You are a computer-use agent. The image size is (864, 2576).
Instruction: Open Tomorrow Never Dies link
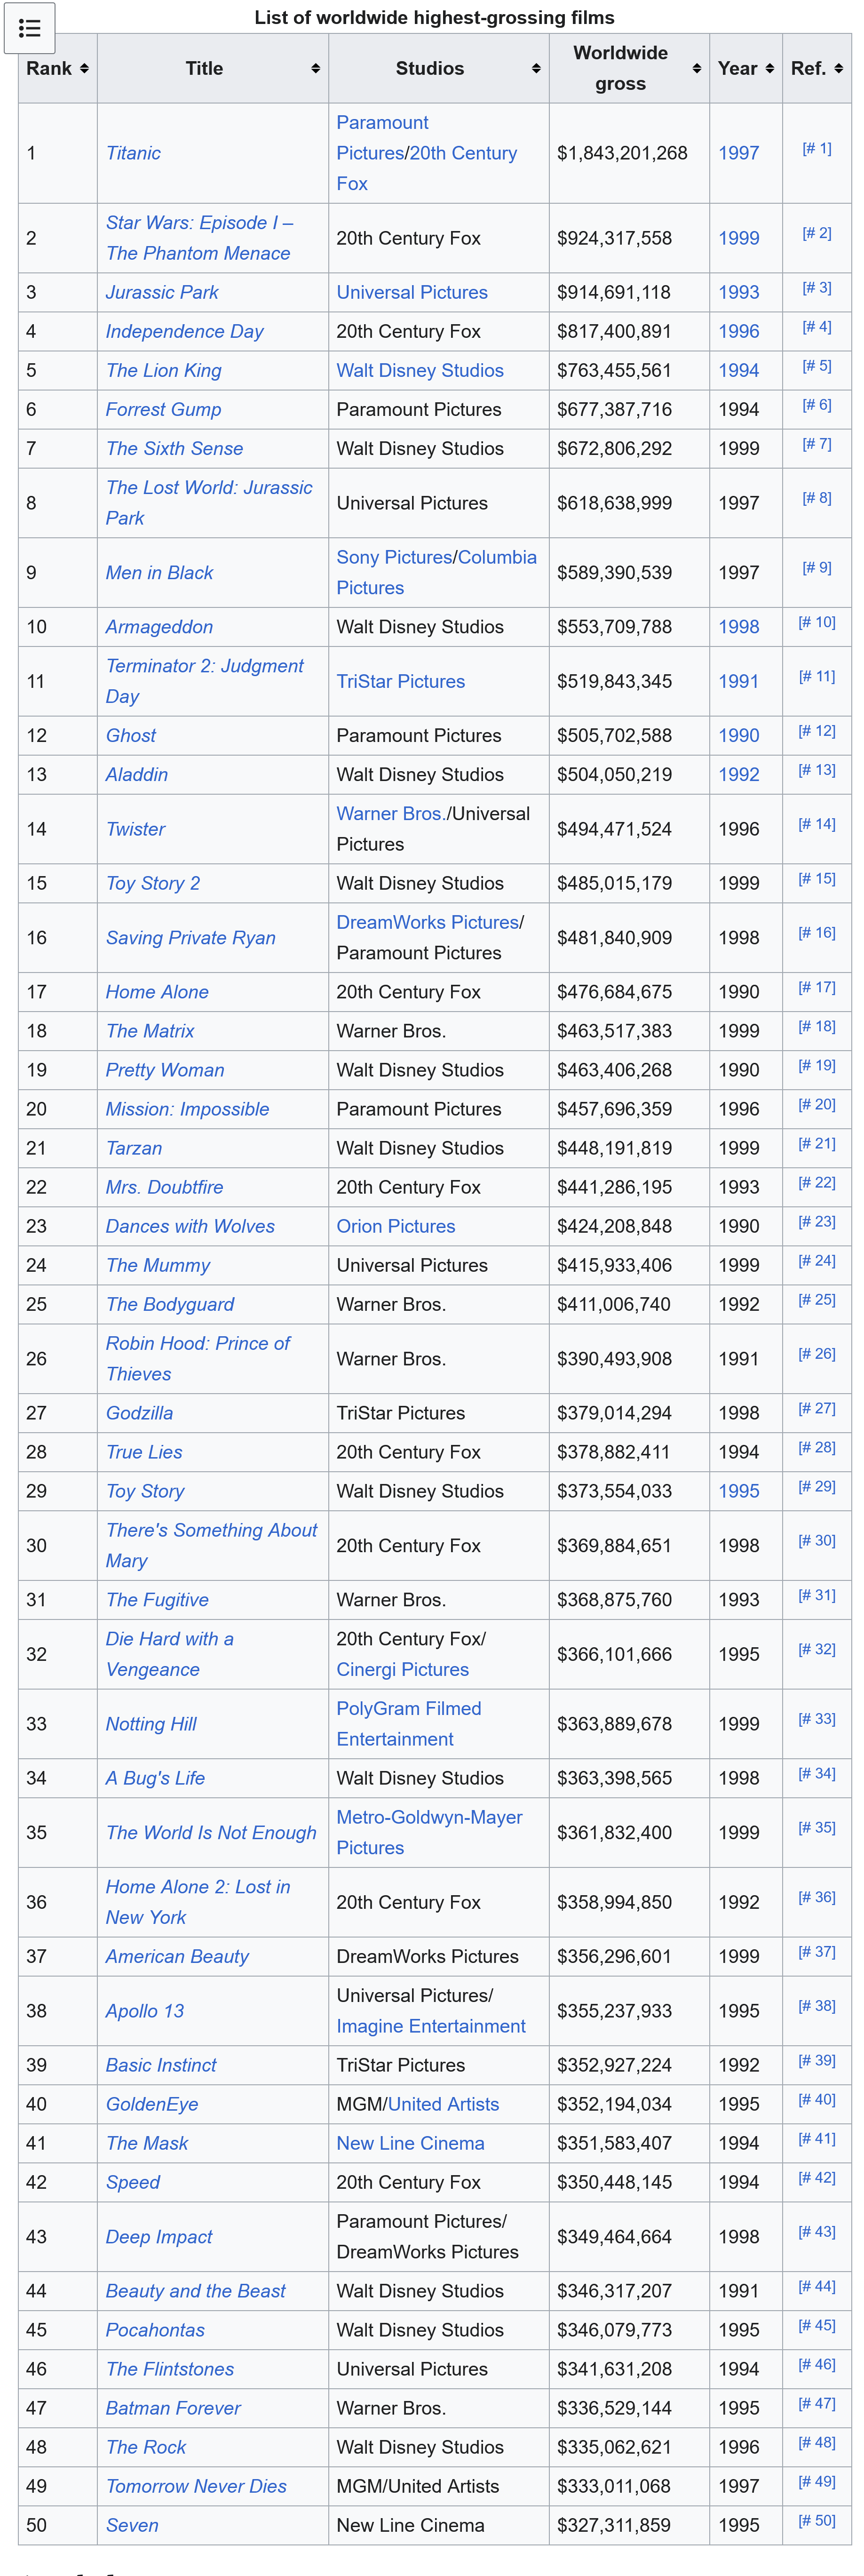pos(196,2486)
